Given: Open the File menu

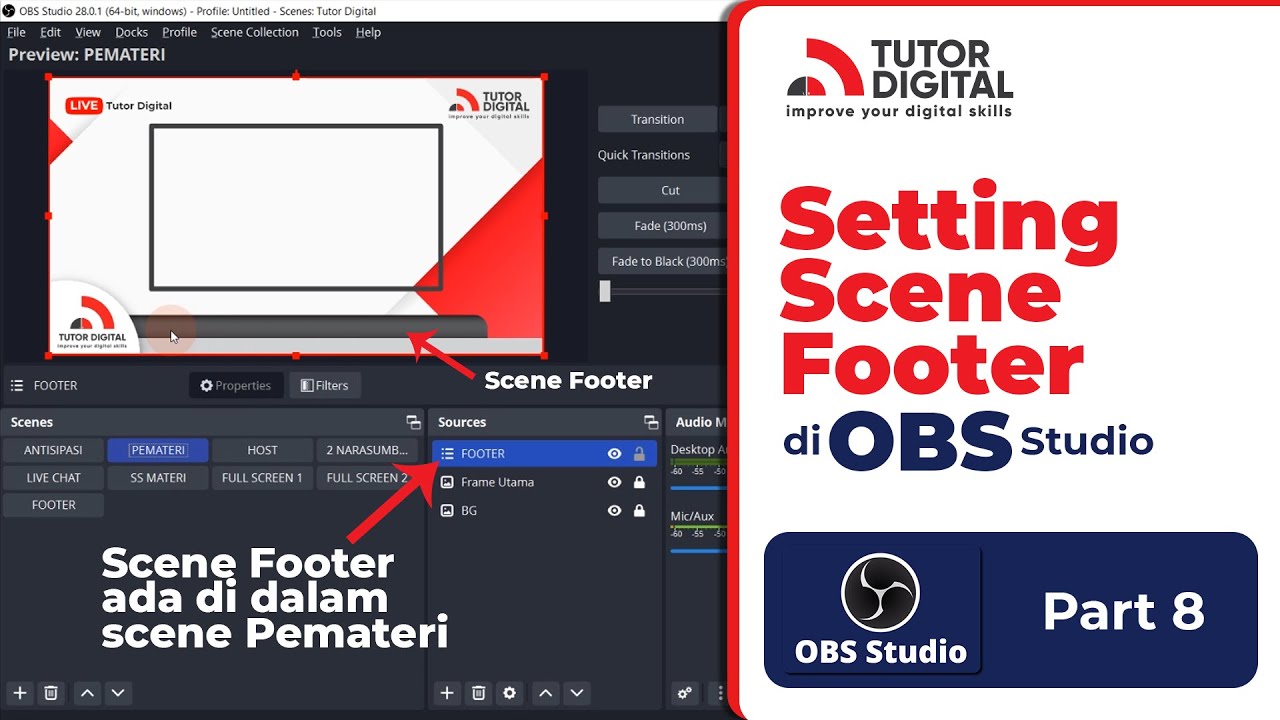Looking at the screenshot, I should [16, 32].
